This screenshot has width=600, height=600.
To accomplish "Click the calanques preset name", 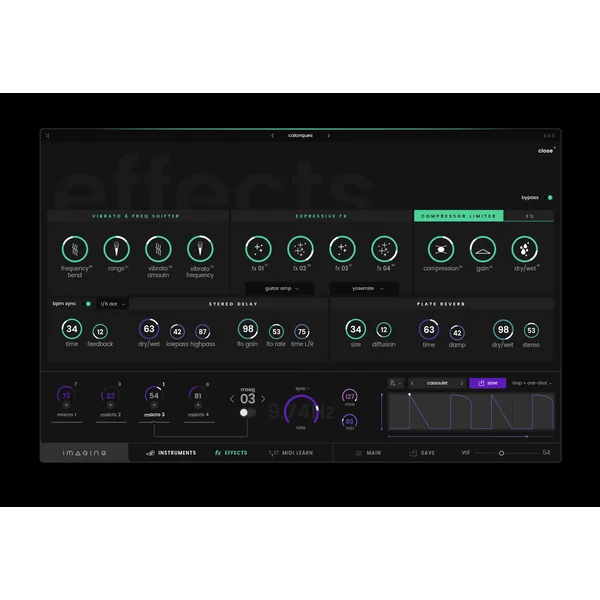I will coord(300,135).
